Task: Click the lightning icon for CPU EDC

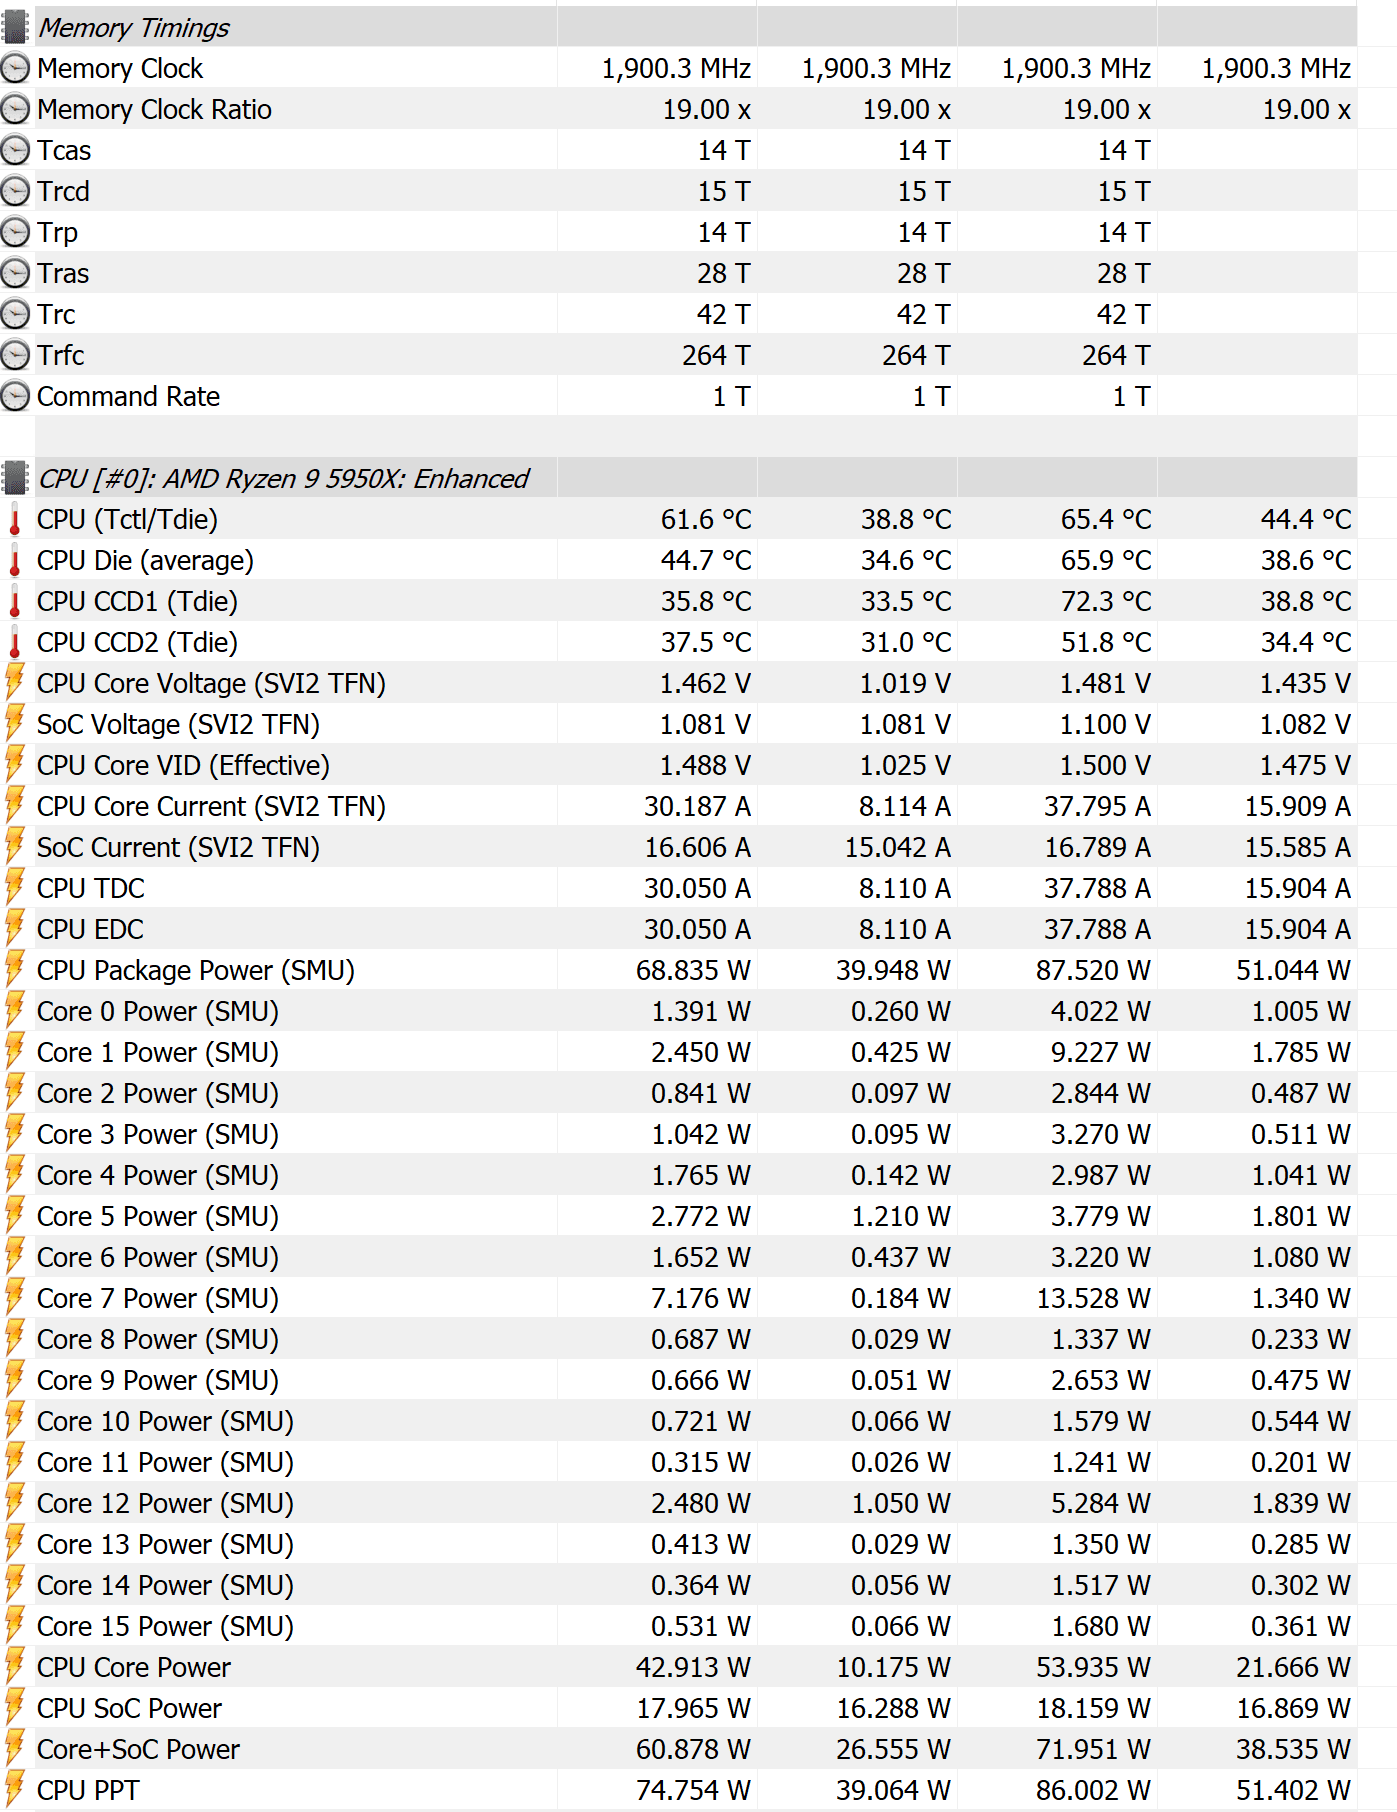Action: [15, 928]
